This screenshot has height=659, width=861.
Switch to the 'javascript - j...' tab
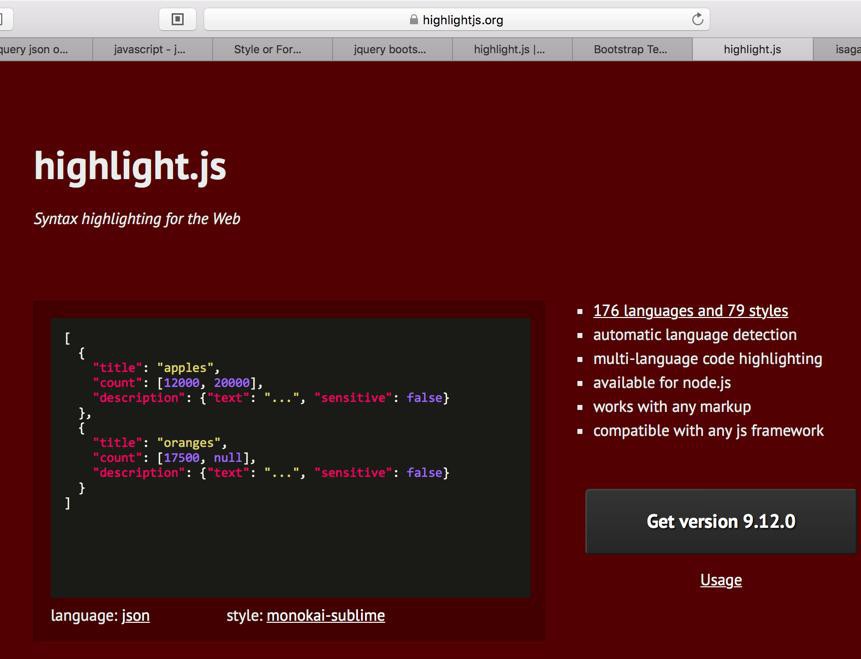[152, 49]
